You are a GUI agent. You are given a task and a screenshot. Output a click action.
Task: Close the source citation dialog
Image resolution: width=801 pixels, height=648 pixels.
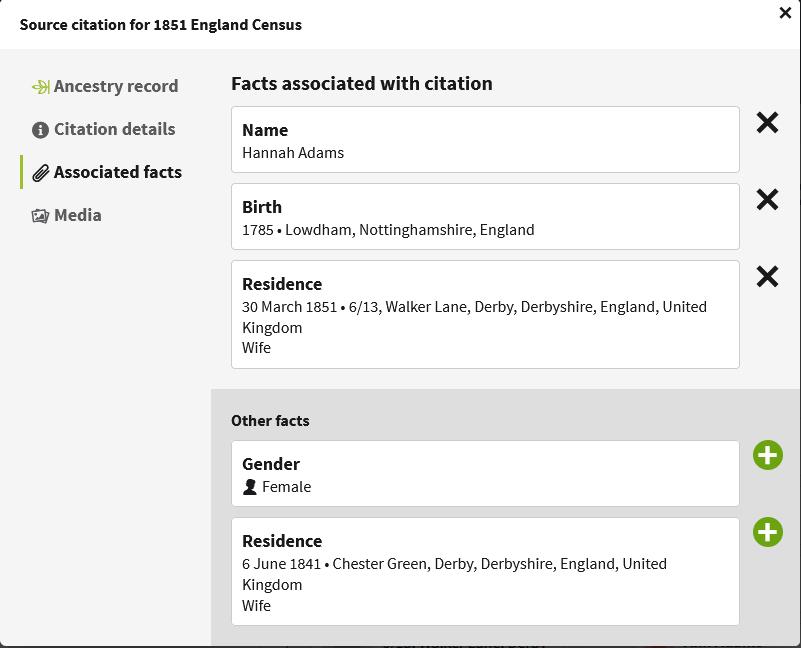pos(785,13)
